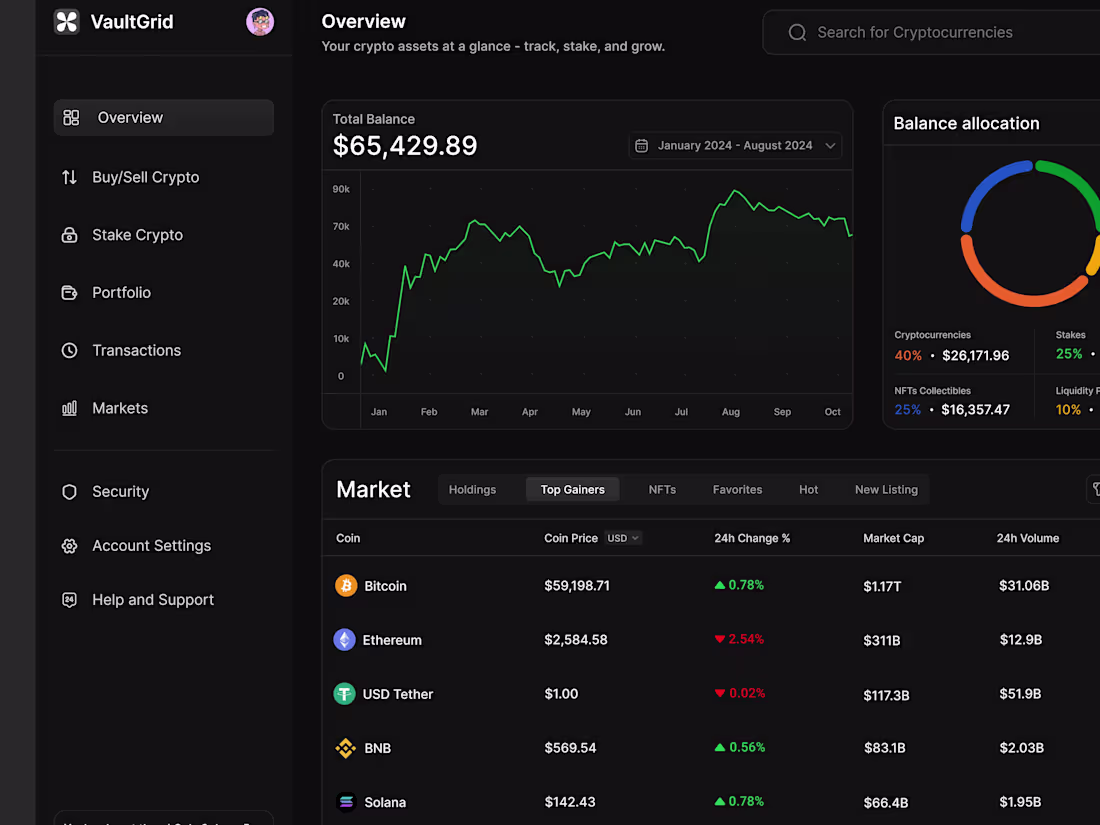
Task: Select the Markets bar chart icon
Action: pyautogui.click(x=69, y=408)
